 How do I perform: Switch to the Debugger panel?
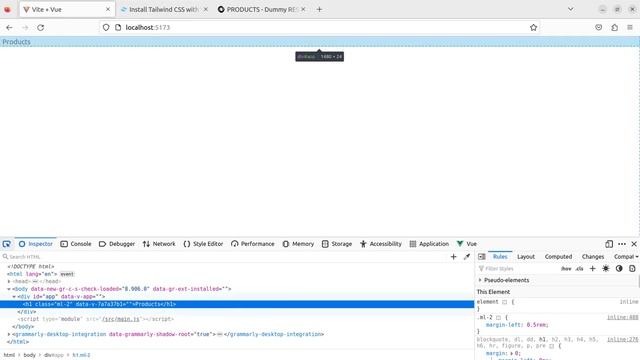pos(117,244)
